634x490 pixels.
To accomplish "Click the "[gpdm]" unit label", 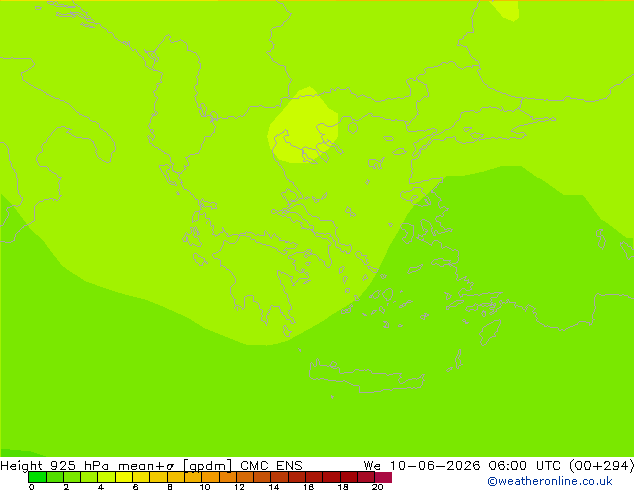I will (x=208, y=466).
